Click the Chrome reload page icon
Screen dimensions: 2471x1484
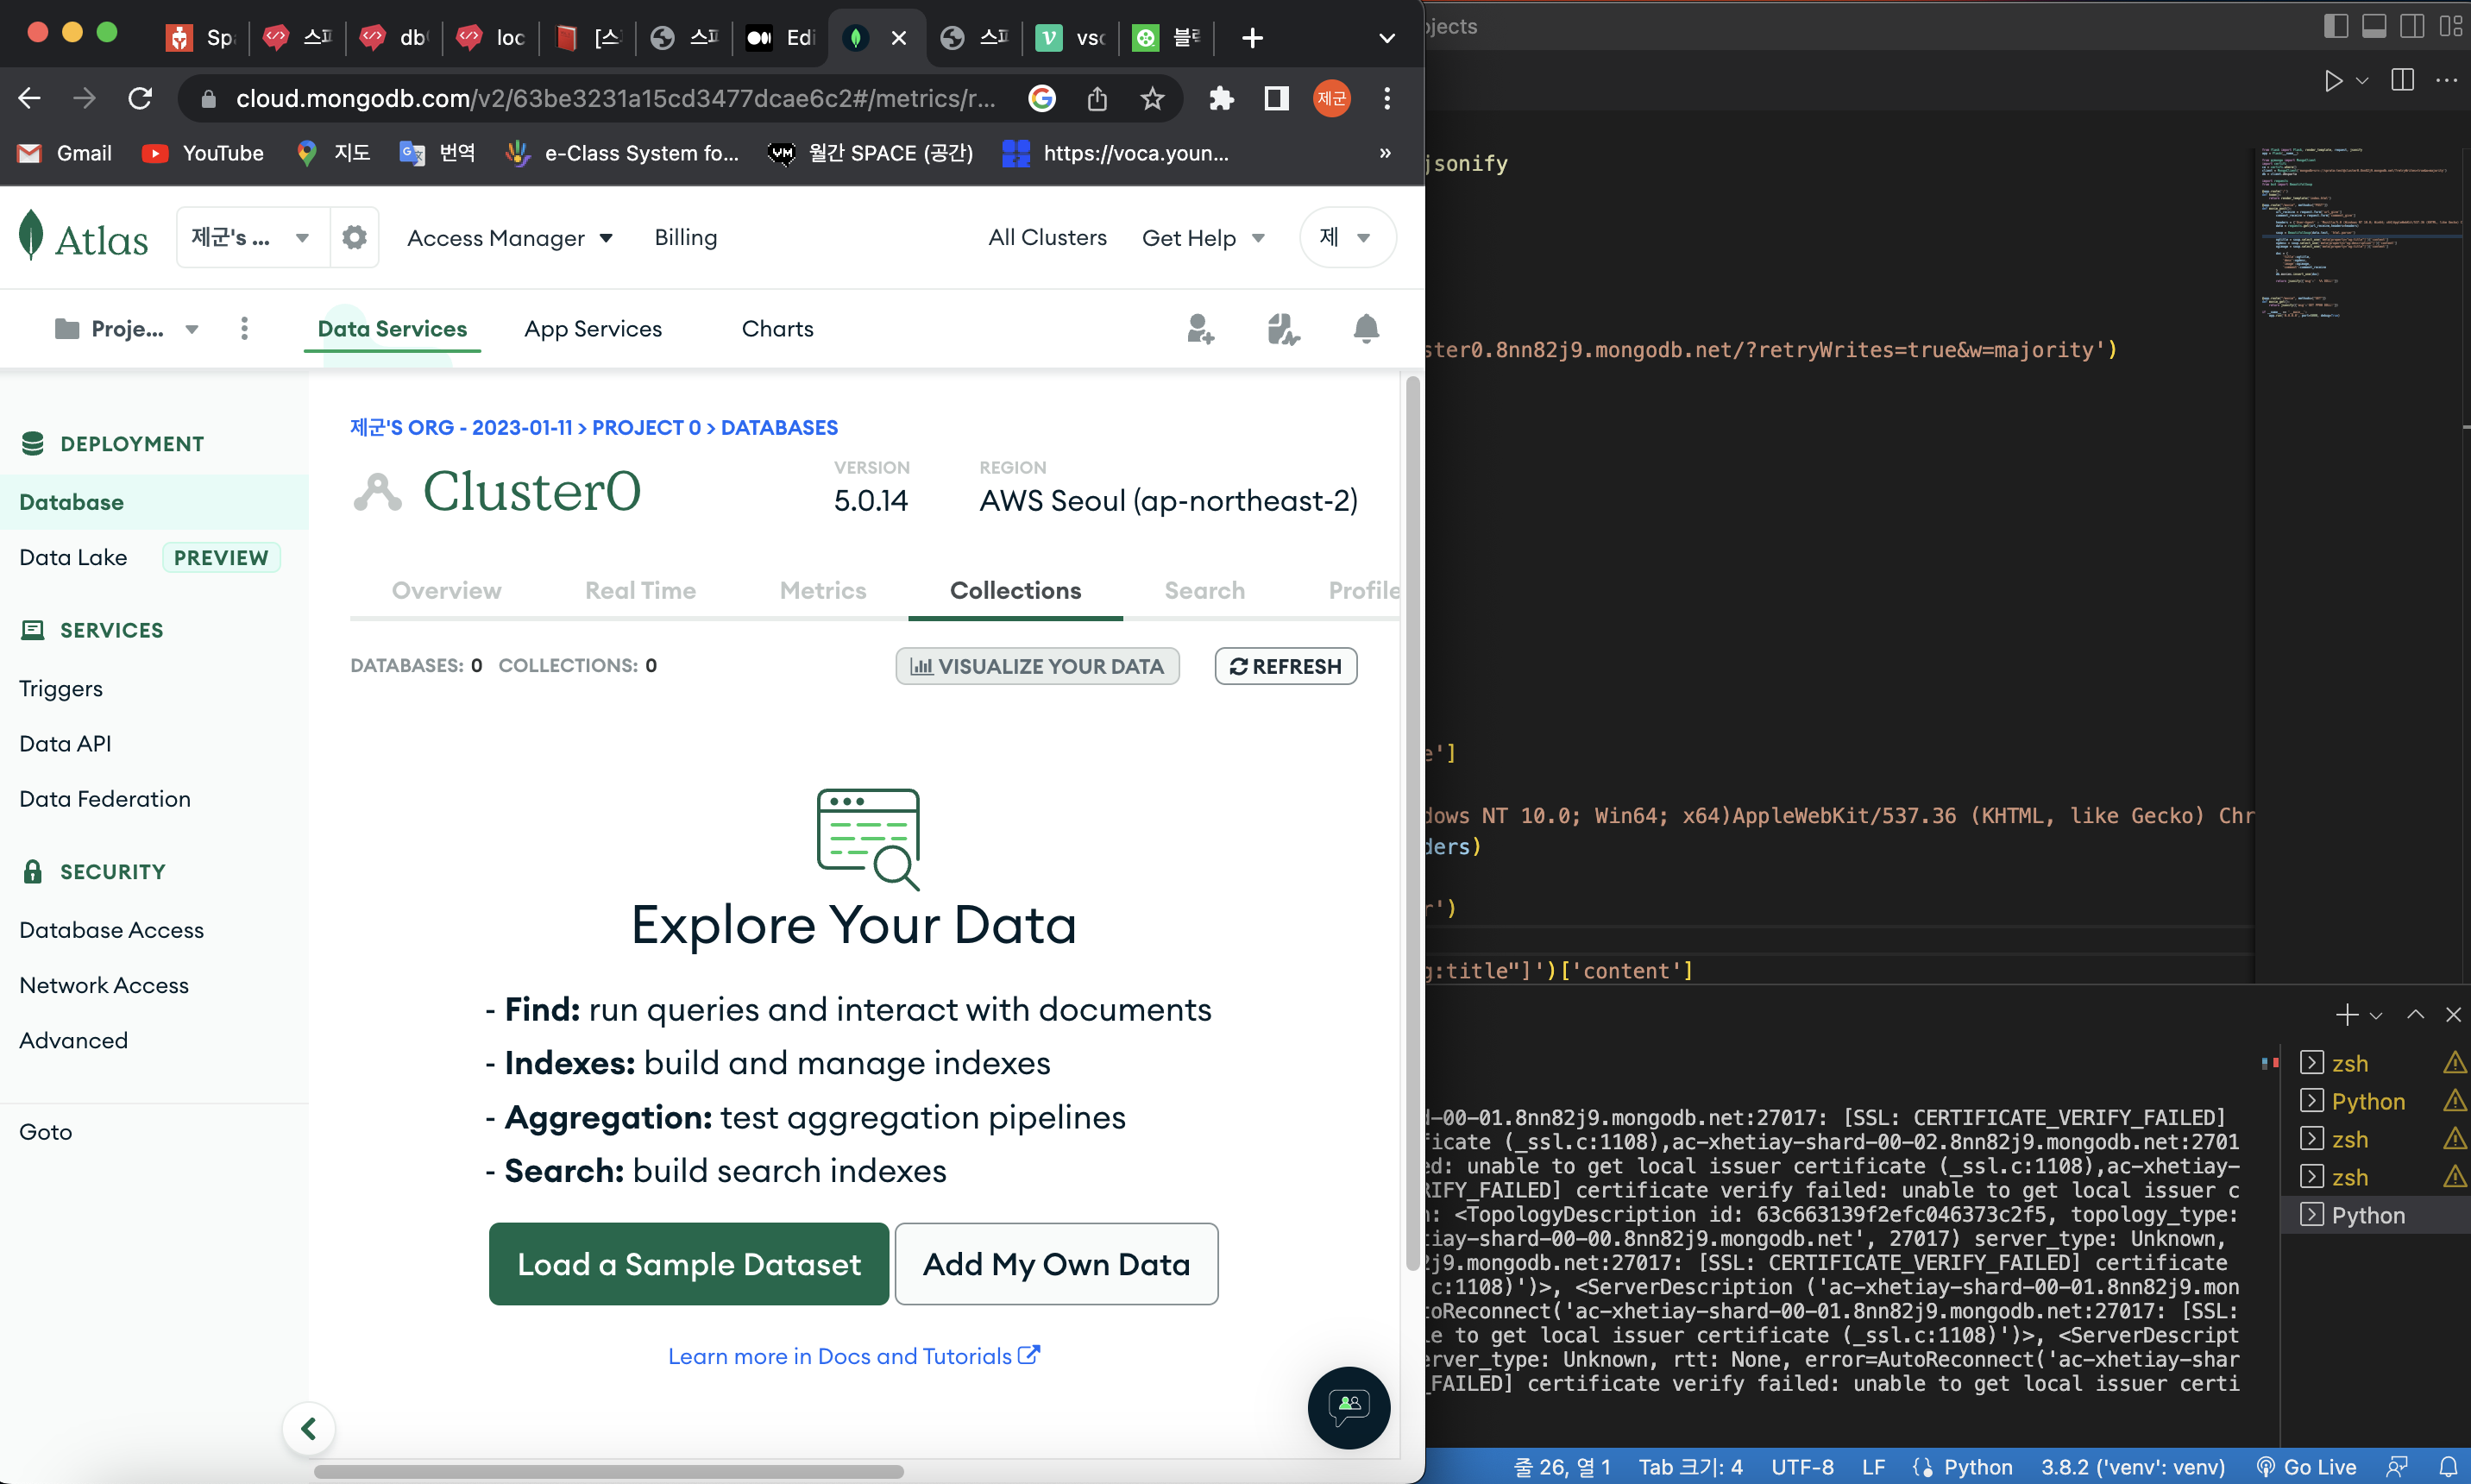click(140, 98)
